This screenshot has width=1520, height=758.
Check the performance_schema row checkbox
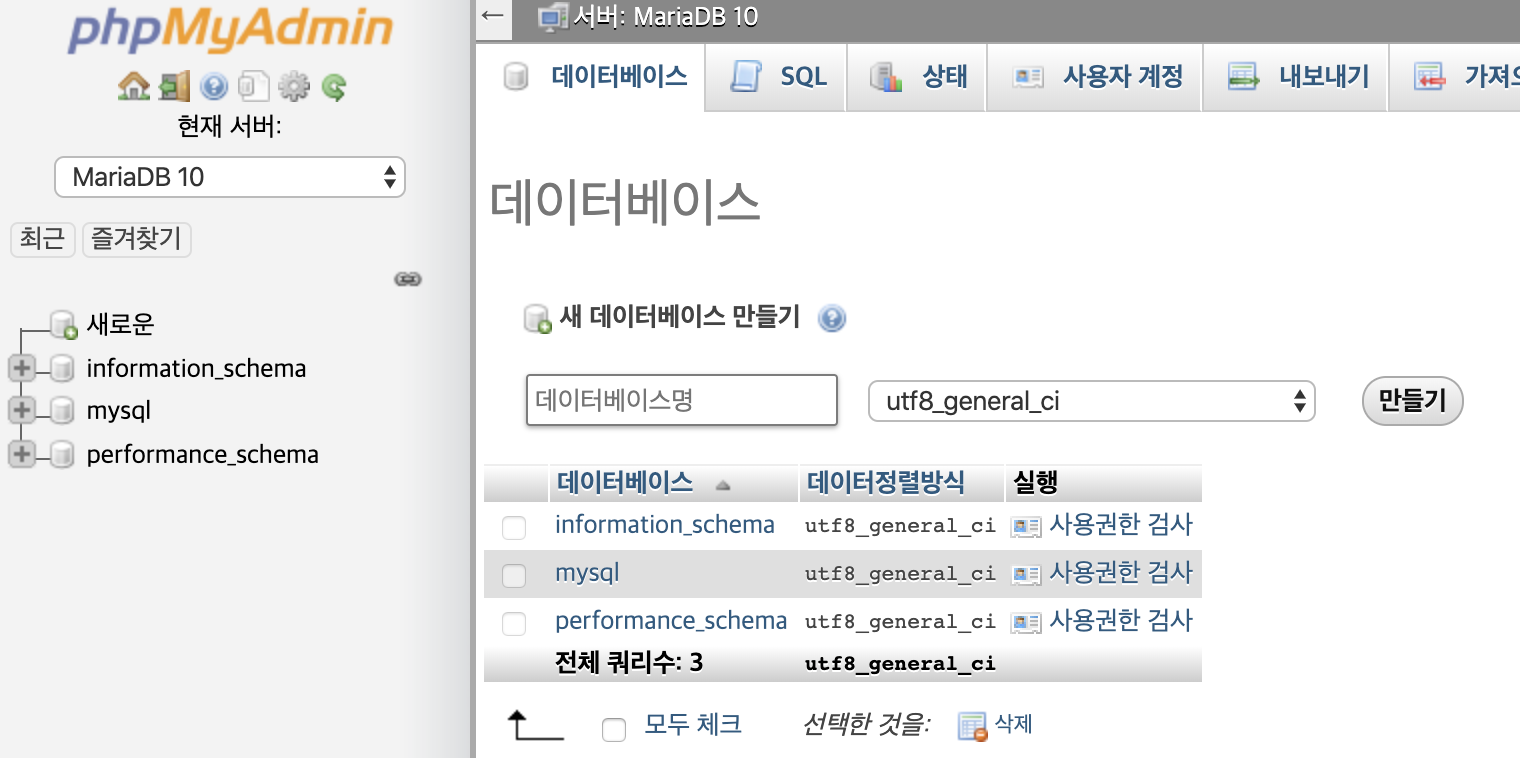tap(514, 624)
